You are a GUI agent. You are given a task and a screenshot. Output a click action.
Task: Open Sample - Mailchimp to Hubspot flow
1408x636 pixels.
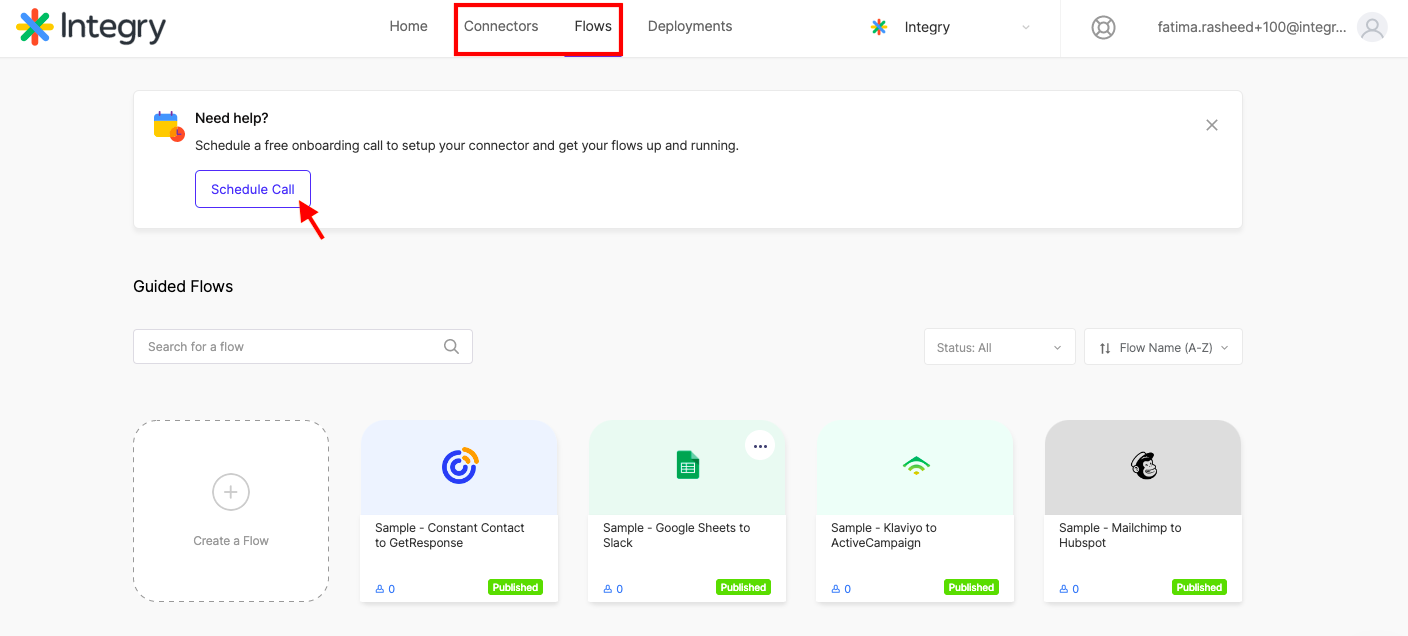click(1143, 511)
